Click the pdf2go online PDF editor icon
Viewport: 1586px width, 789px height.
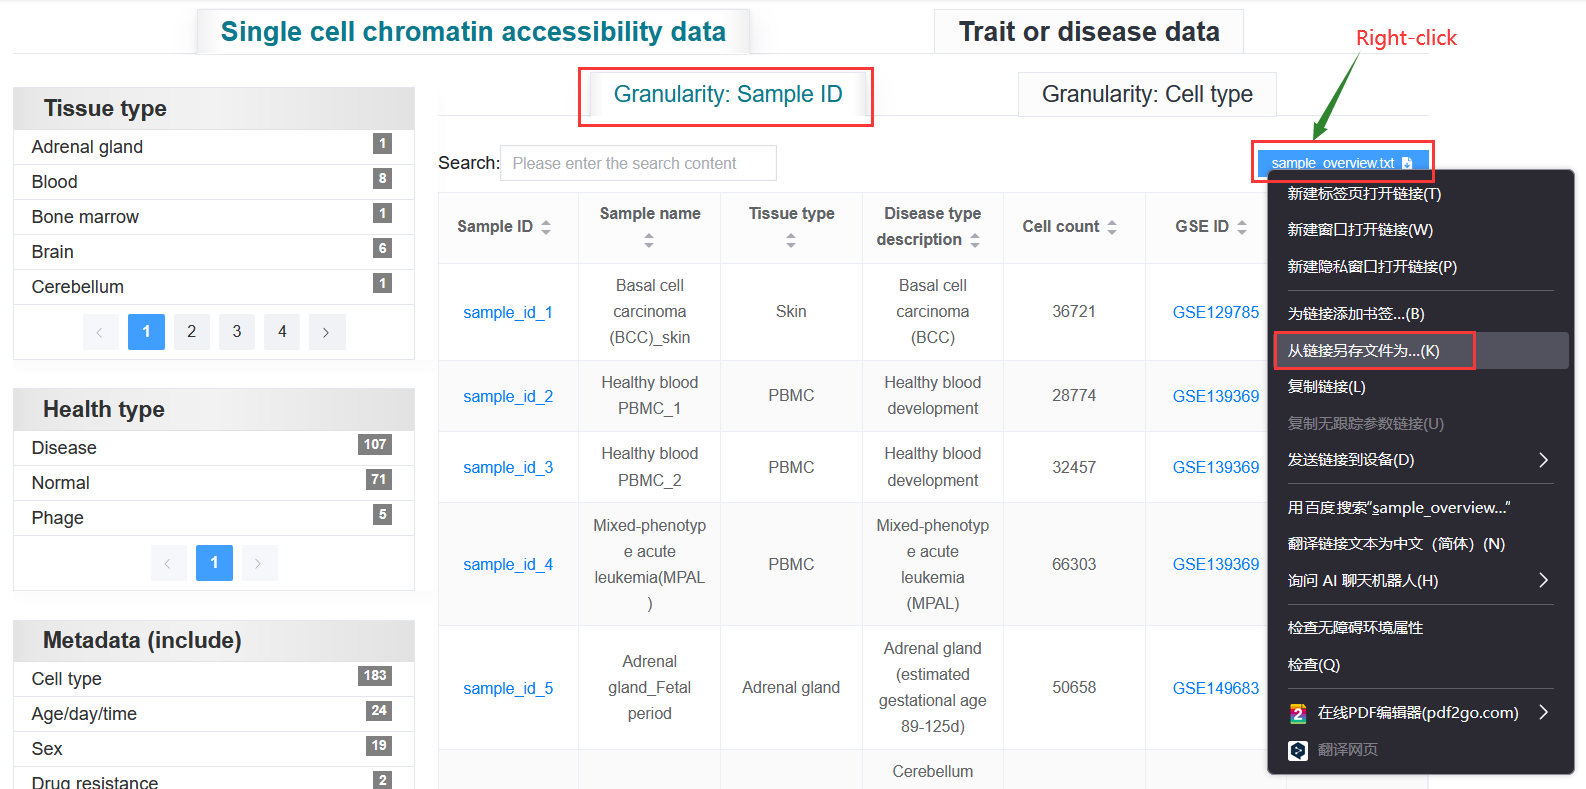[1298, 713]
